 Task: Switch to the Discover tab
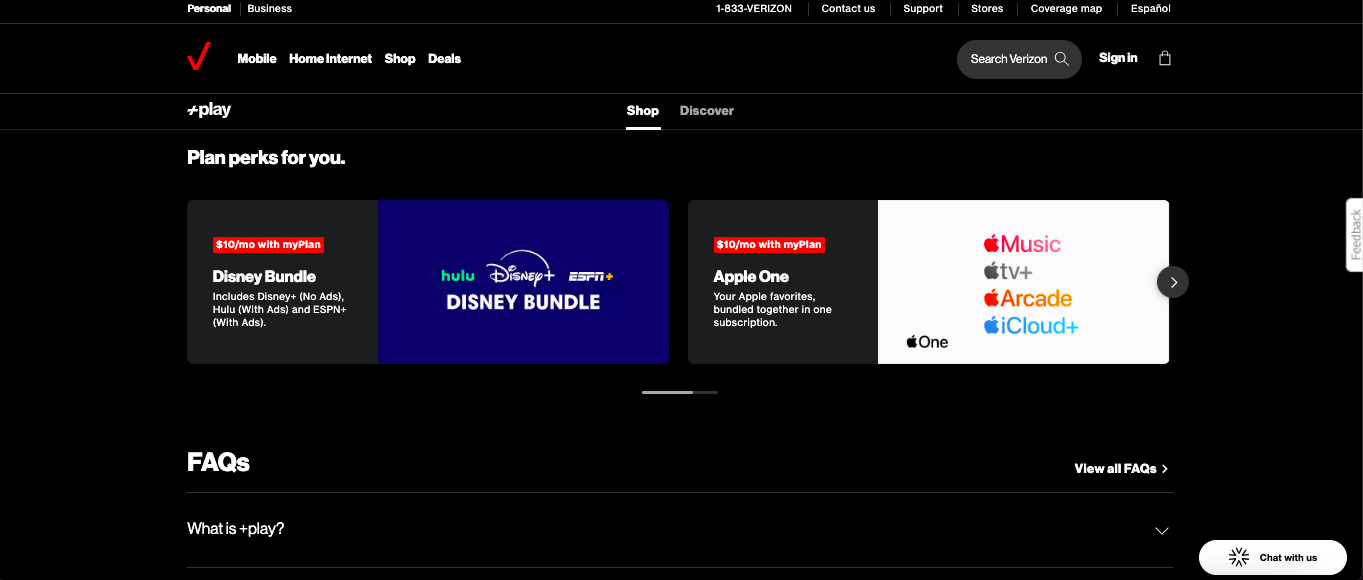707,111
